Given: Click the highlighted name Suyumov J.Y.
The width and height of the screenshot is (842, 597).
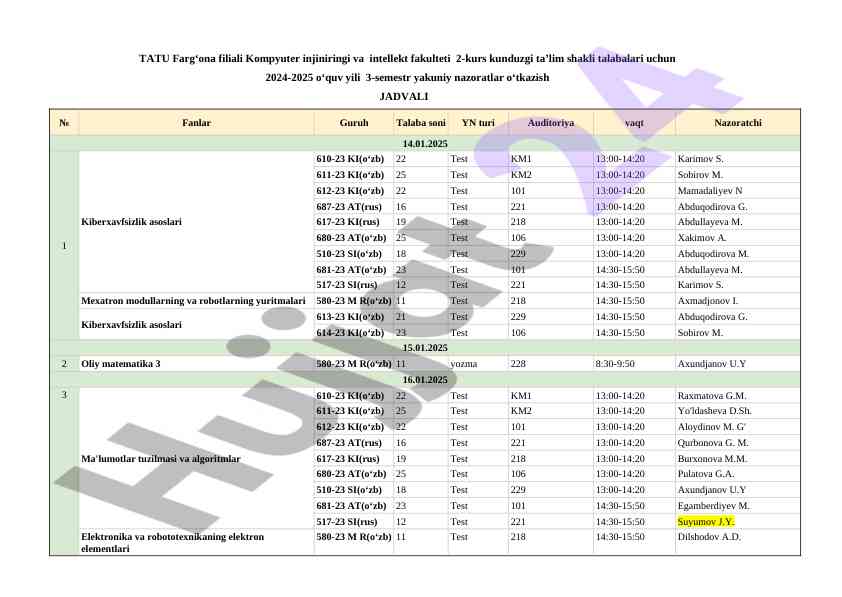Looking at the screenshot, I should click(x=706, y=521).
